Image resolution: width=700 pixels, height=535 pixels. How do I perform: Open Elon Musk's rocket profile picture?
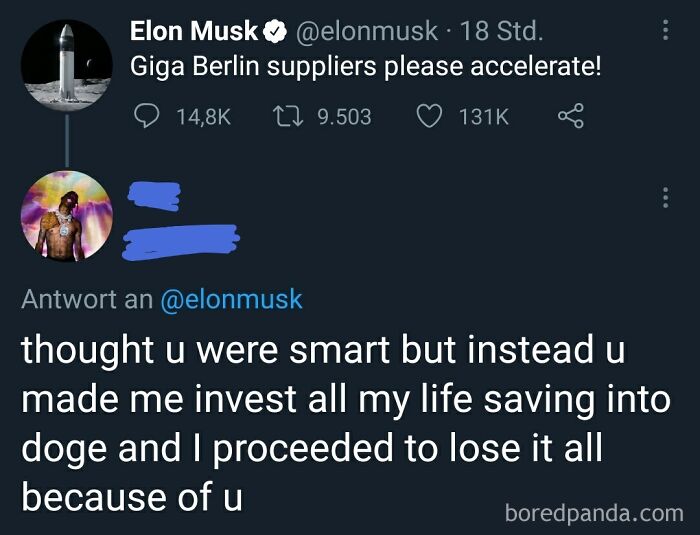(x=67, y=62)
